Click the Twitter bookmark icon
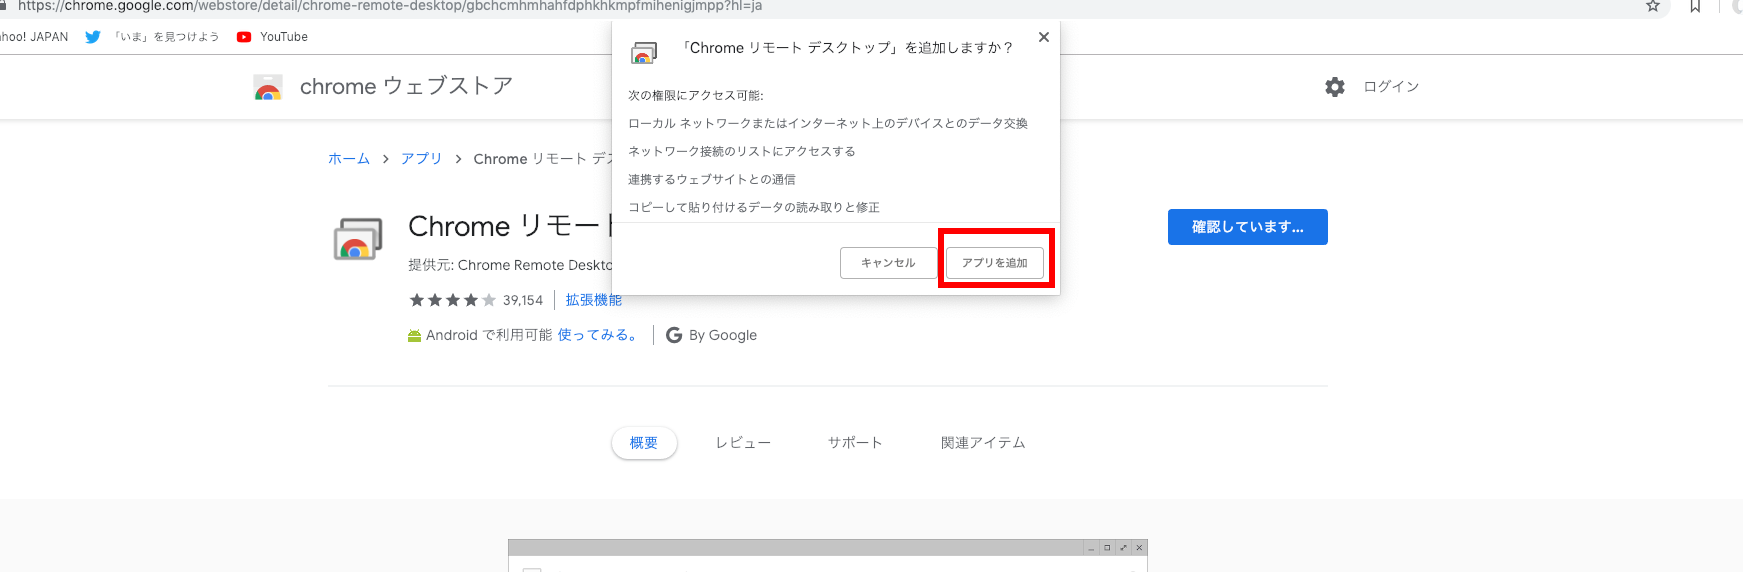 [x=93, y=37]
